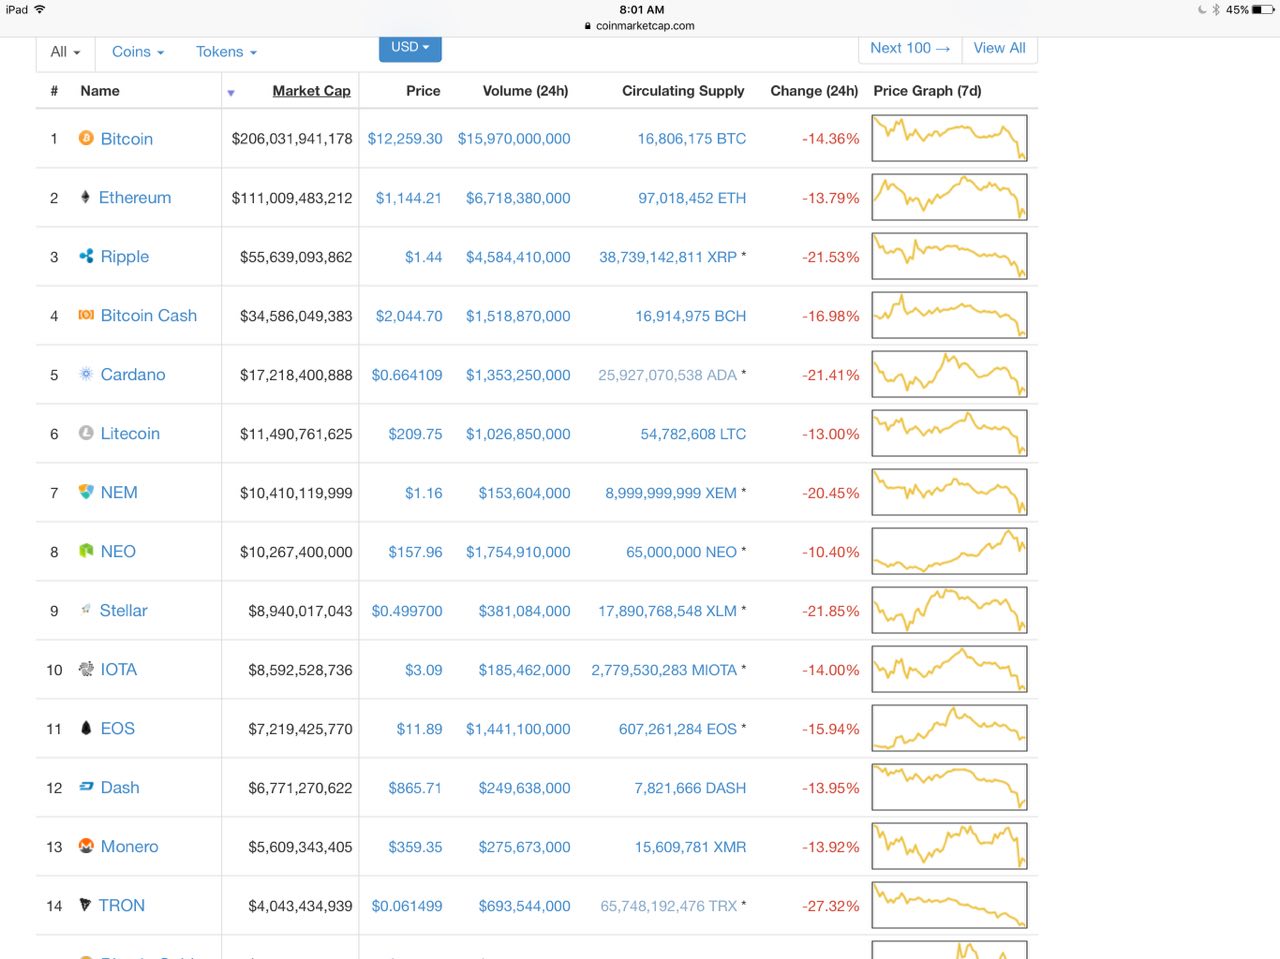
Task: Open the Ethereum coin page link
Action: point(135,198)
